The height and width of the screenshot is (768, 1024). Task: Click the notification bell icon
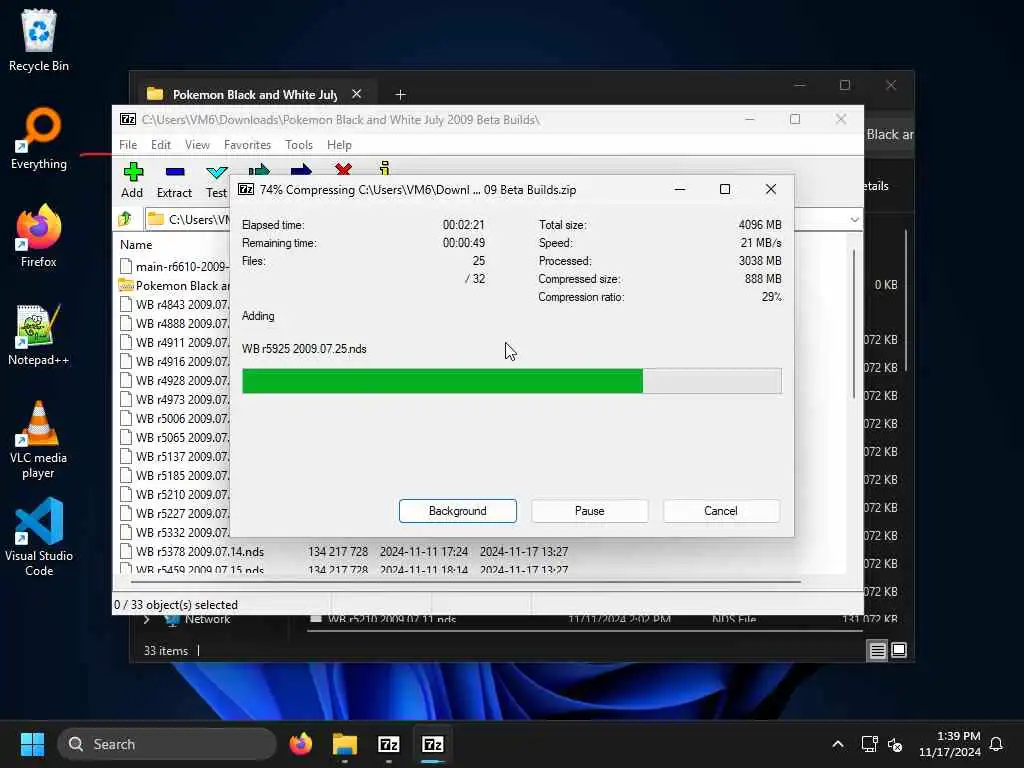coord(996,744)
